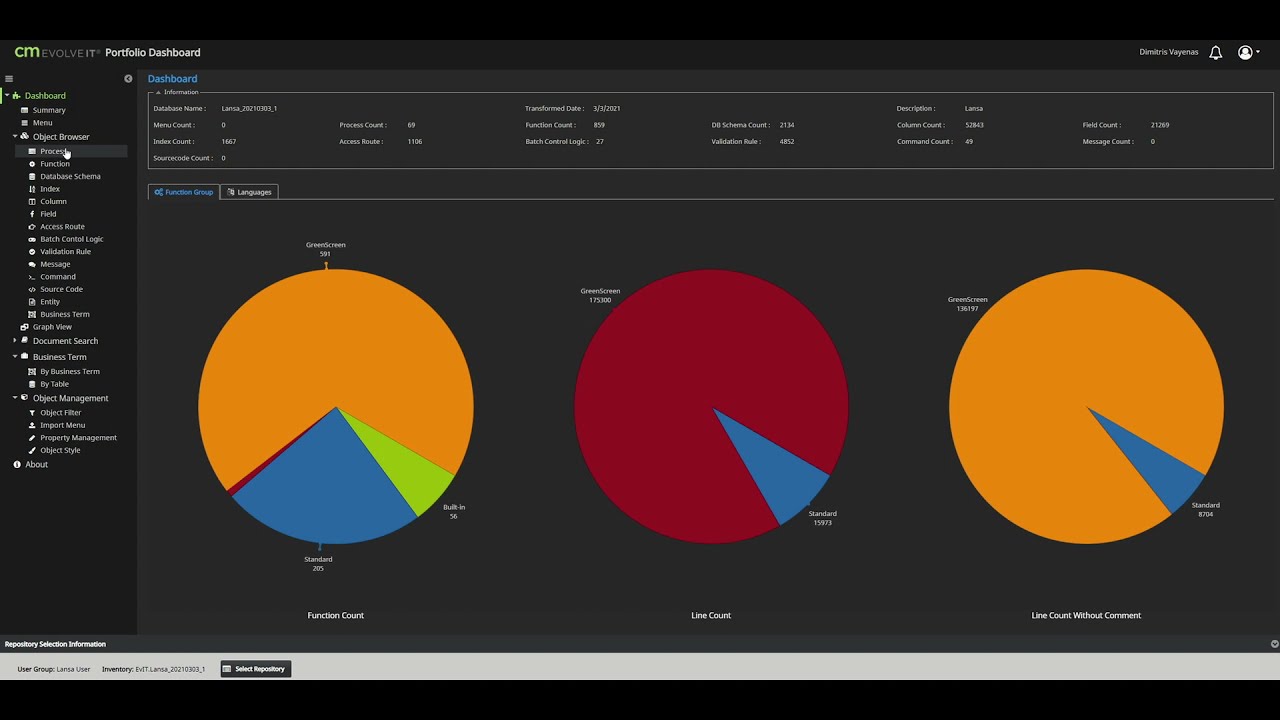Click the Import Menu upload icon
The height and width of the screenshot is (720, 1280).
pos(32,425)
